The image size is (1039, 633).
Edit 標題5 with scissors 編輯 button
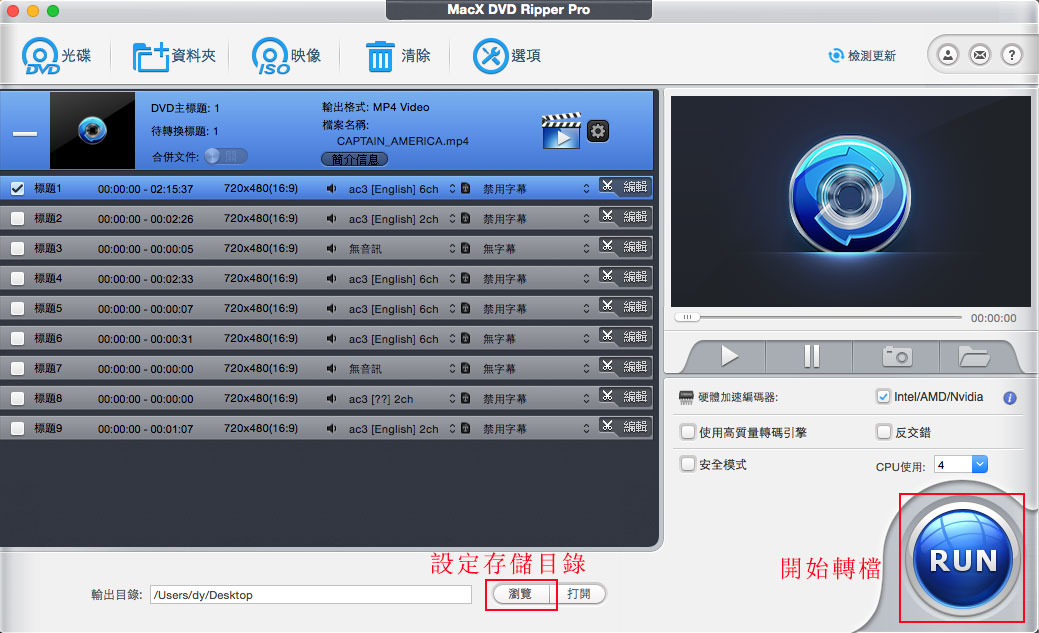pos(625,307)
